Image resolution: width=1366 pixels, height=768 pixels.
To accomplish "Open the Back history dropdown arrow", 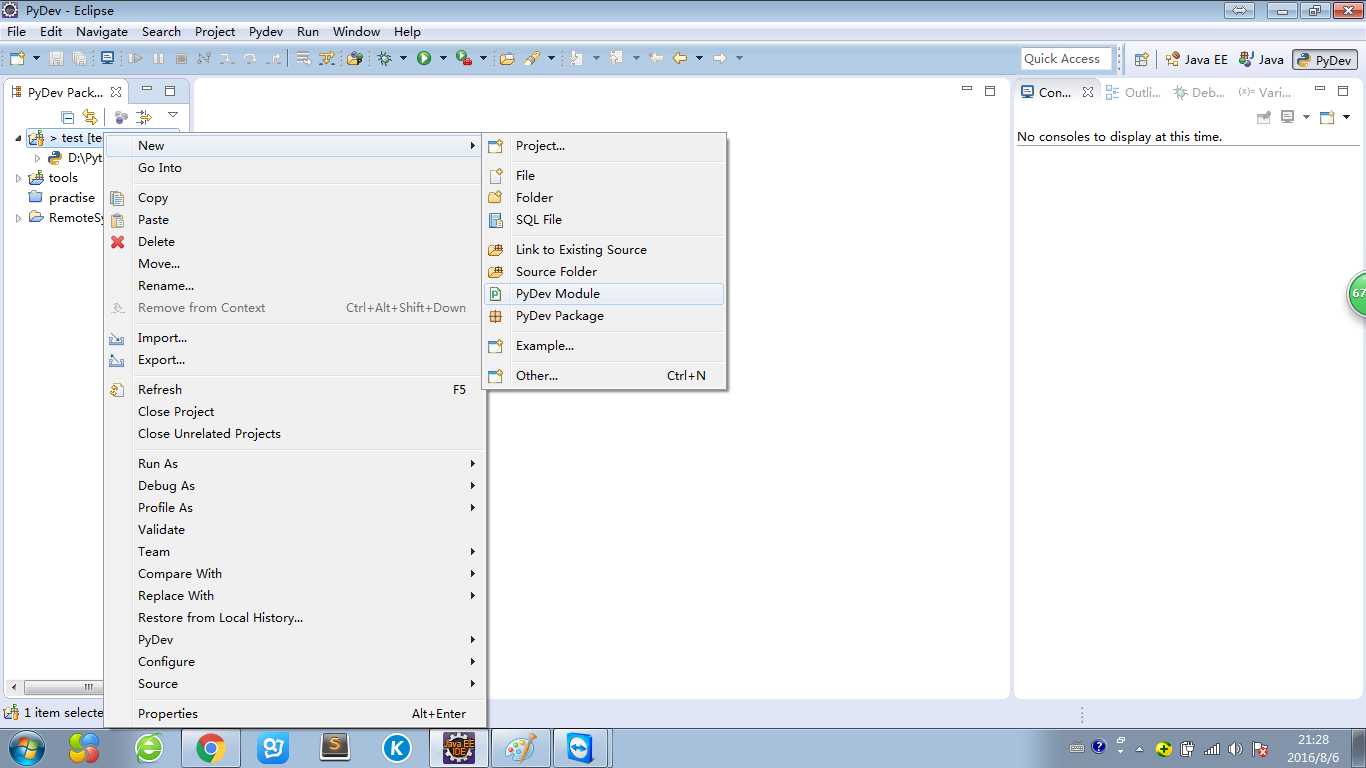I will (x=699, y=58).
